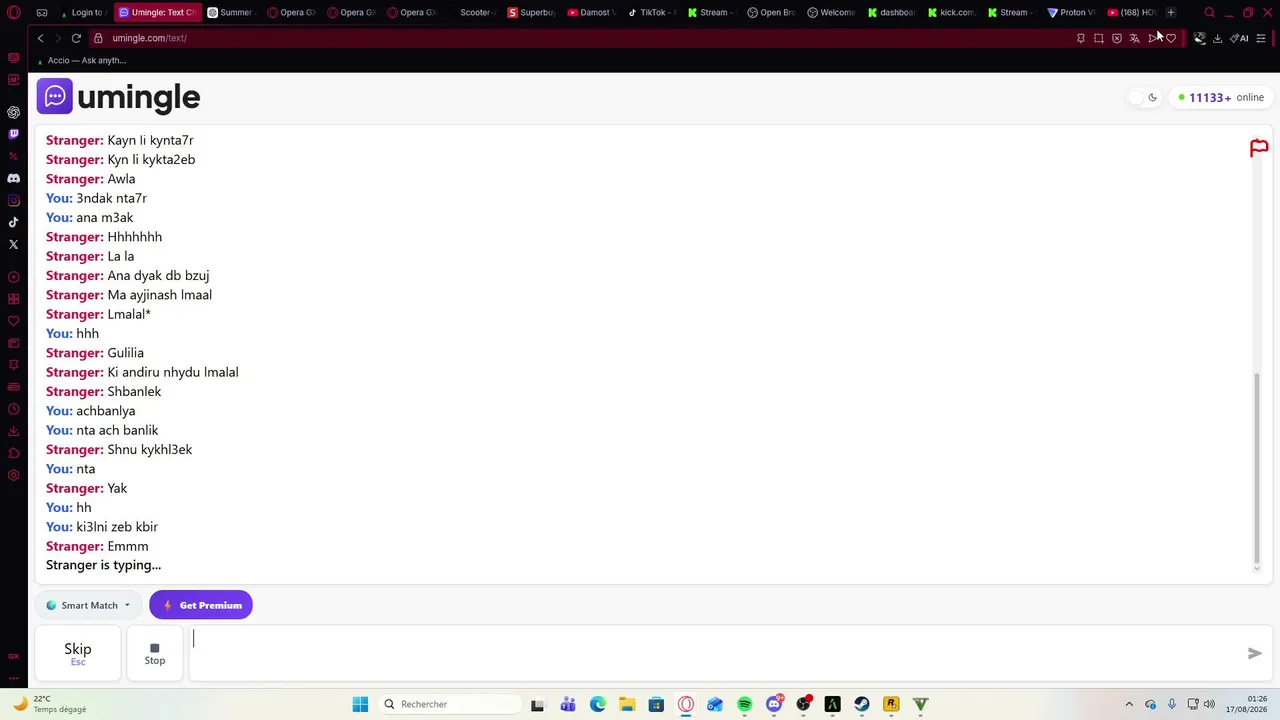
Task: Click the 11133+ online counter
Action: pos(1221,97)
